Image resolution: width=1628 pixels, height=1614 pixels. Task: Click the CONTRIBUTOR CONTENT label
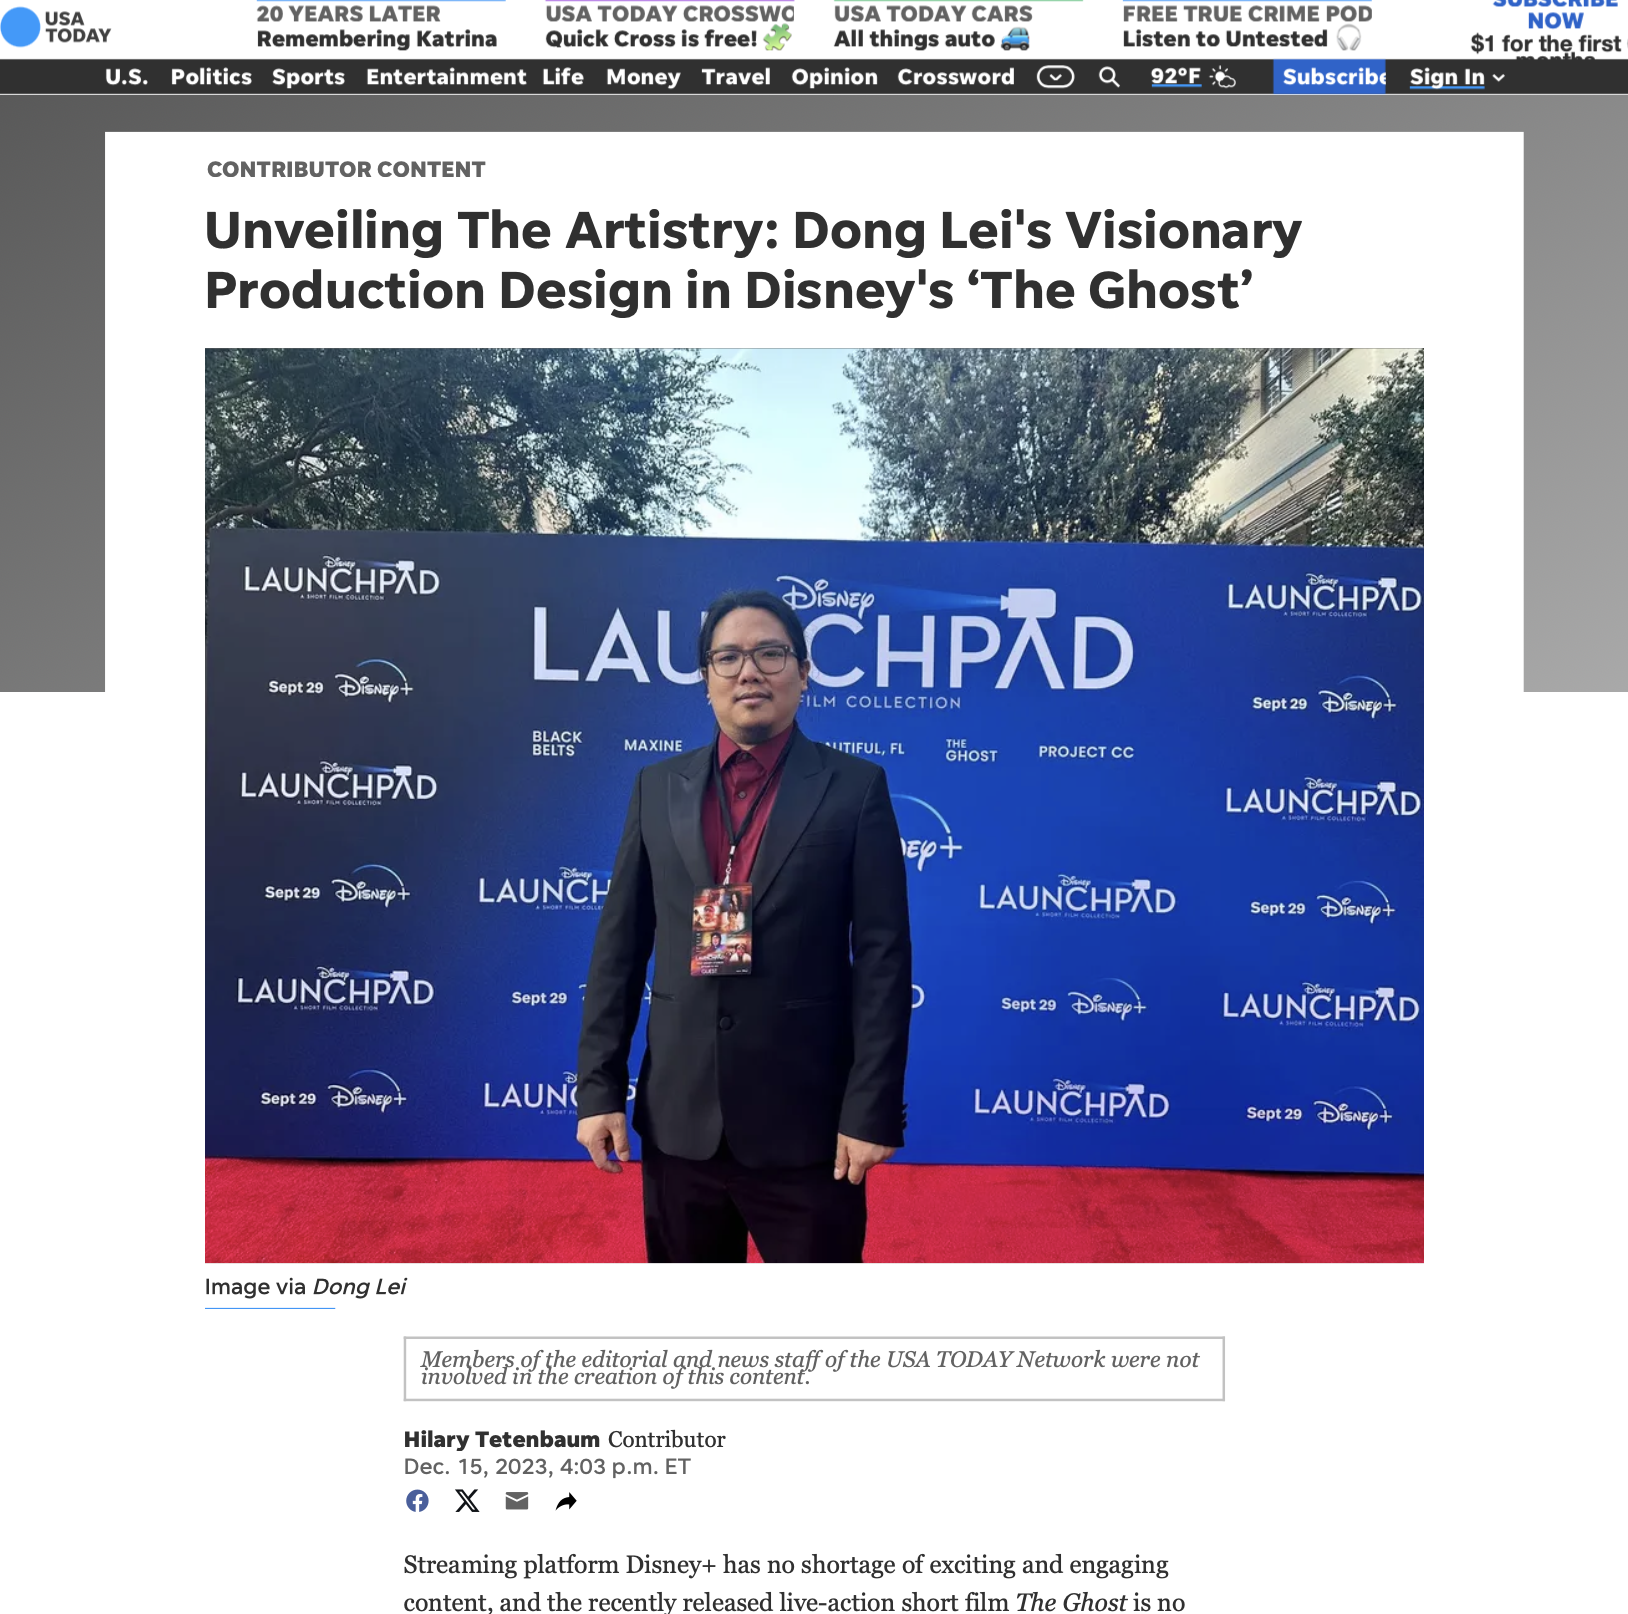[x=346, y=169]
